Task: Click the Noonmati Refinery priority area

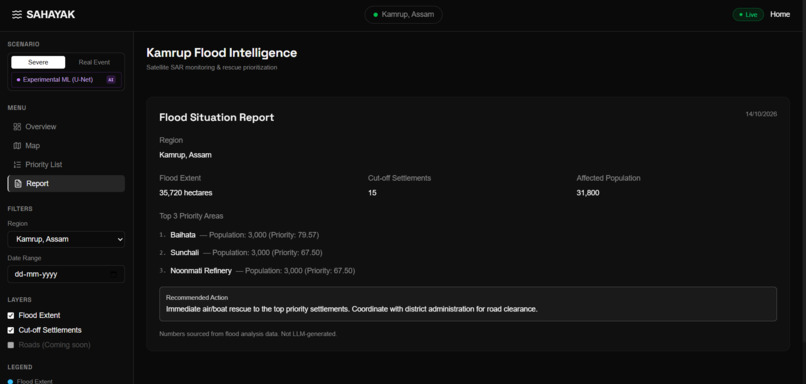Action: 201,270
